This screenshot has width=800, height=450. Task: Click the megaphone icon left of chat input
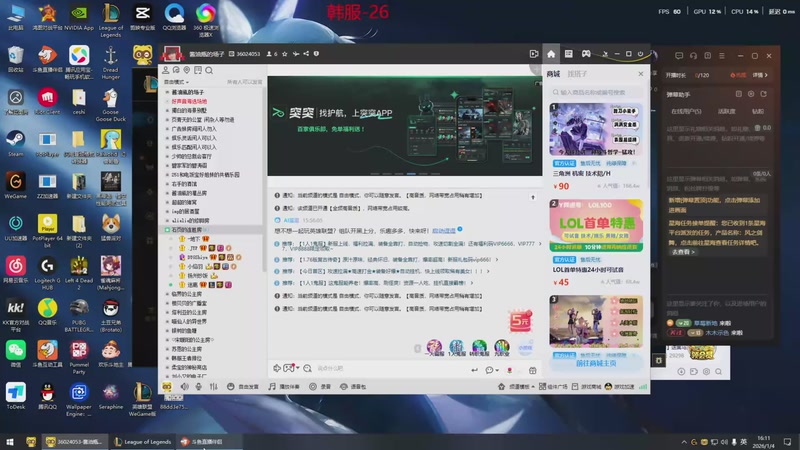[x=277, y=368]
